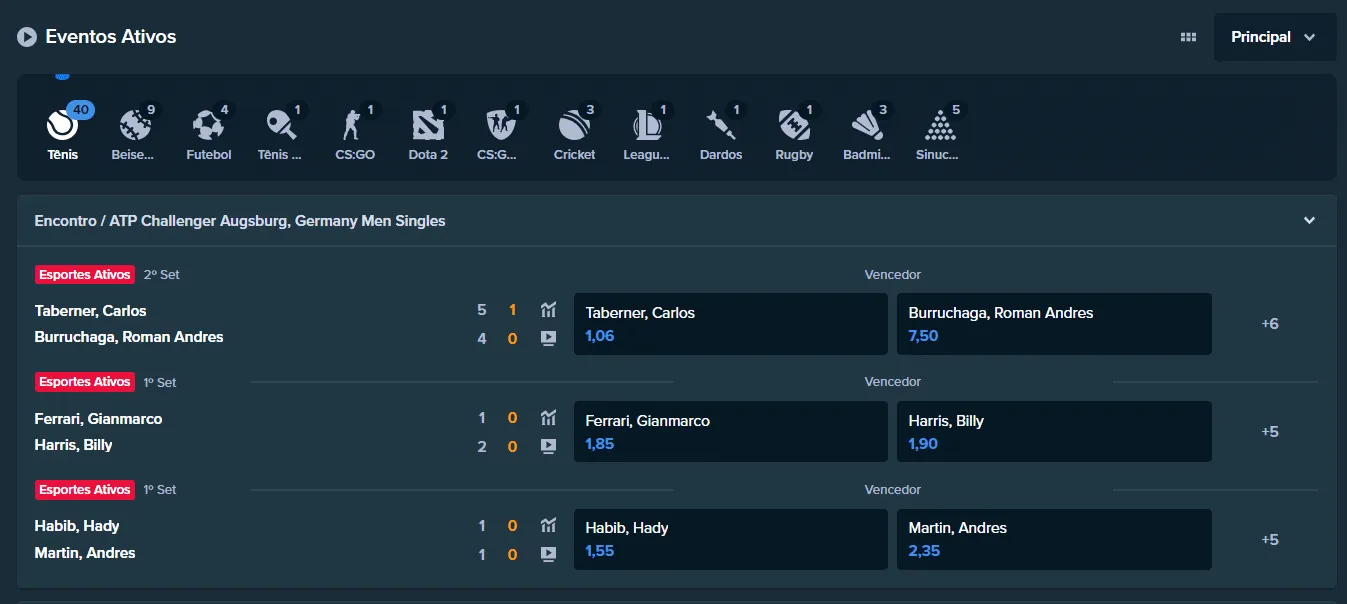Open statistics chart for Taberner vs Burruchaga
The width and height of the screenshot is (1347, 604).
548,310
